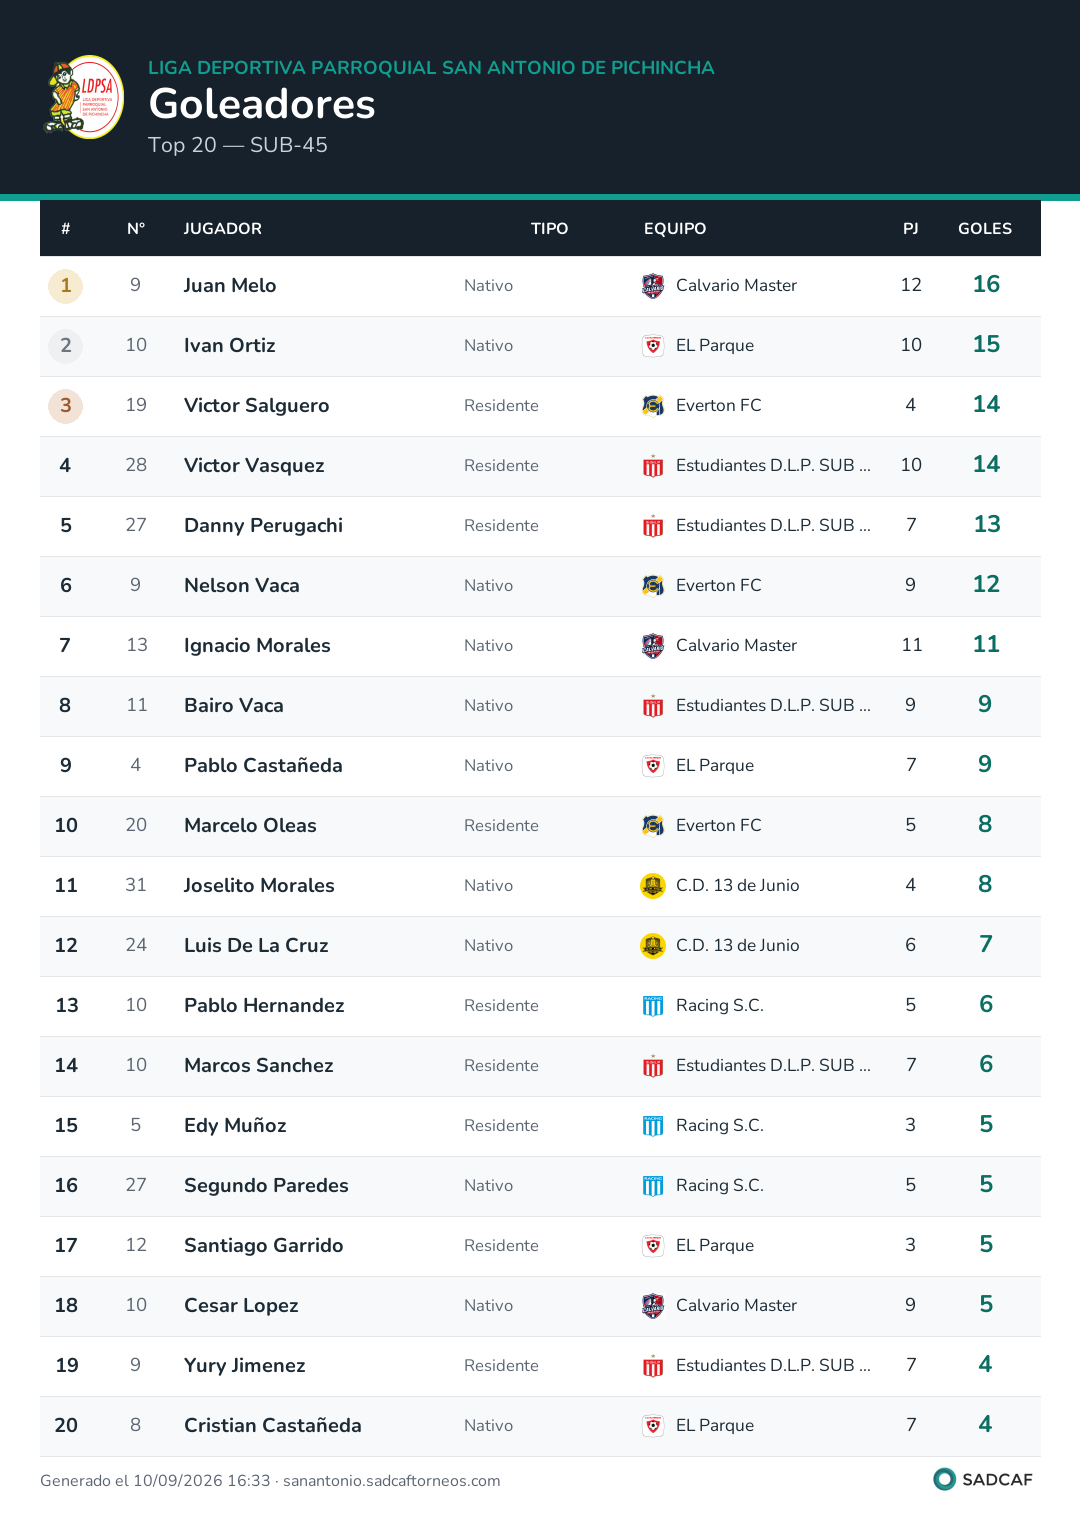The height and width of the screenshot is (1532, 1080).
Task: Click the JUGADOR column header
Action: pyautogui.click(x=223, y=229)
